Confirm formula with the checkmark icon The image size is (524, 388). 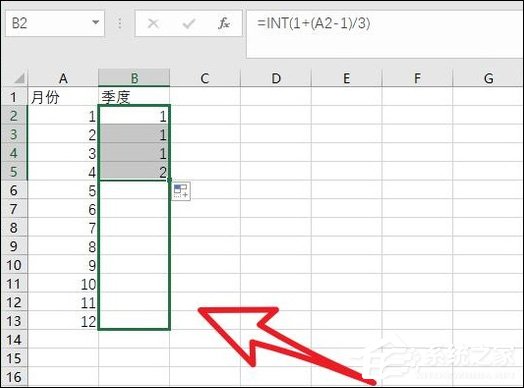(x=189, y=23)
